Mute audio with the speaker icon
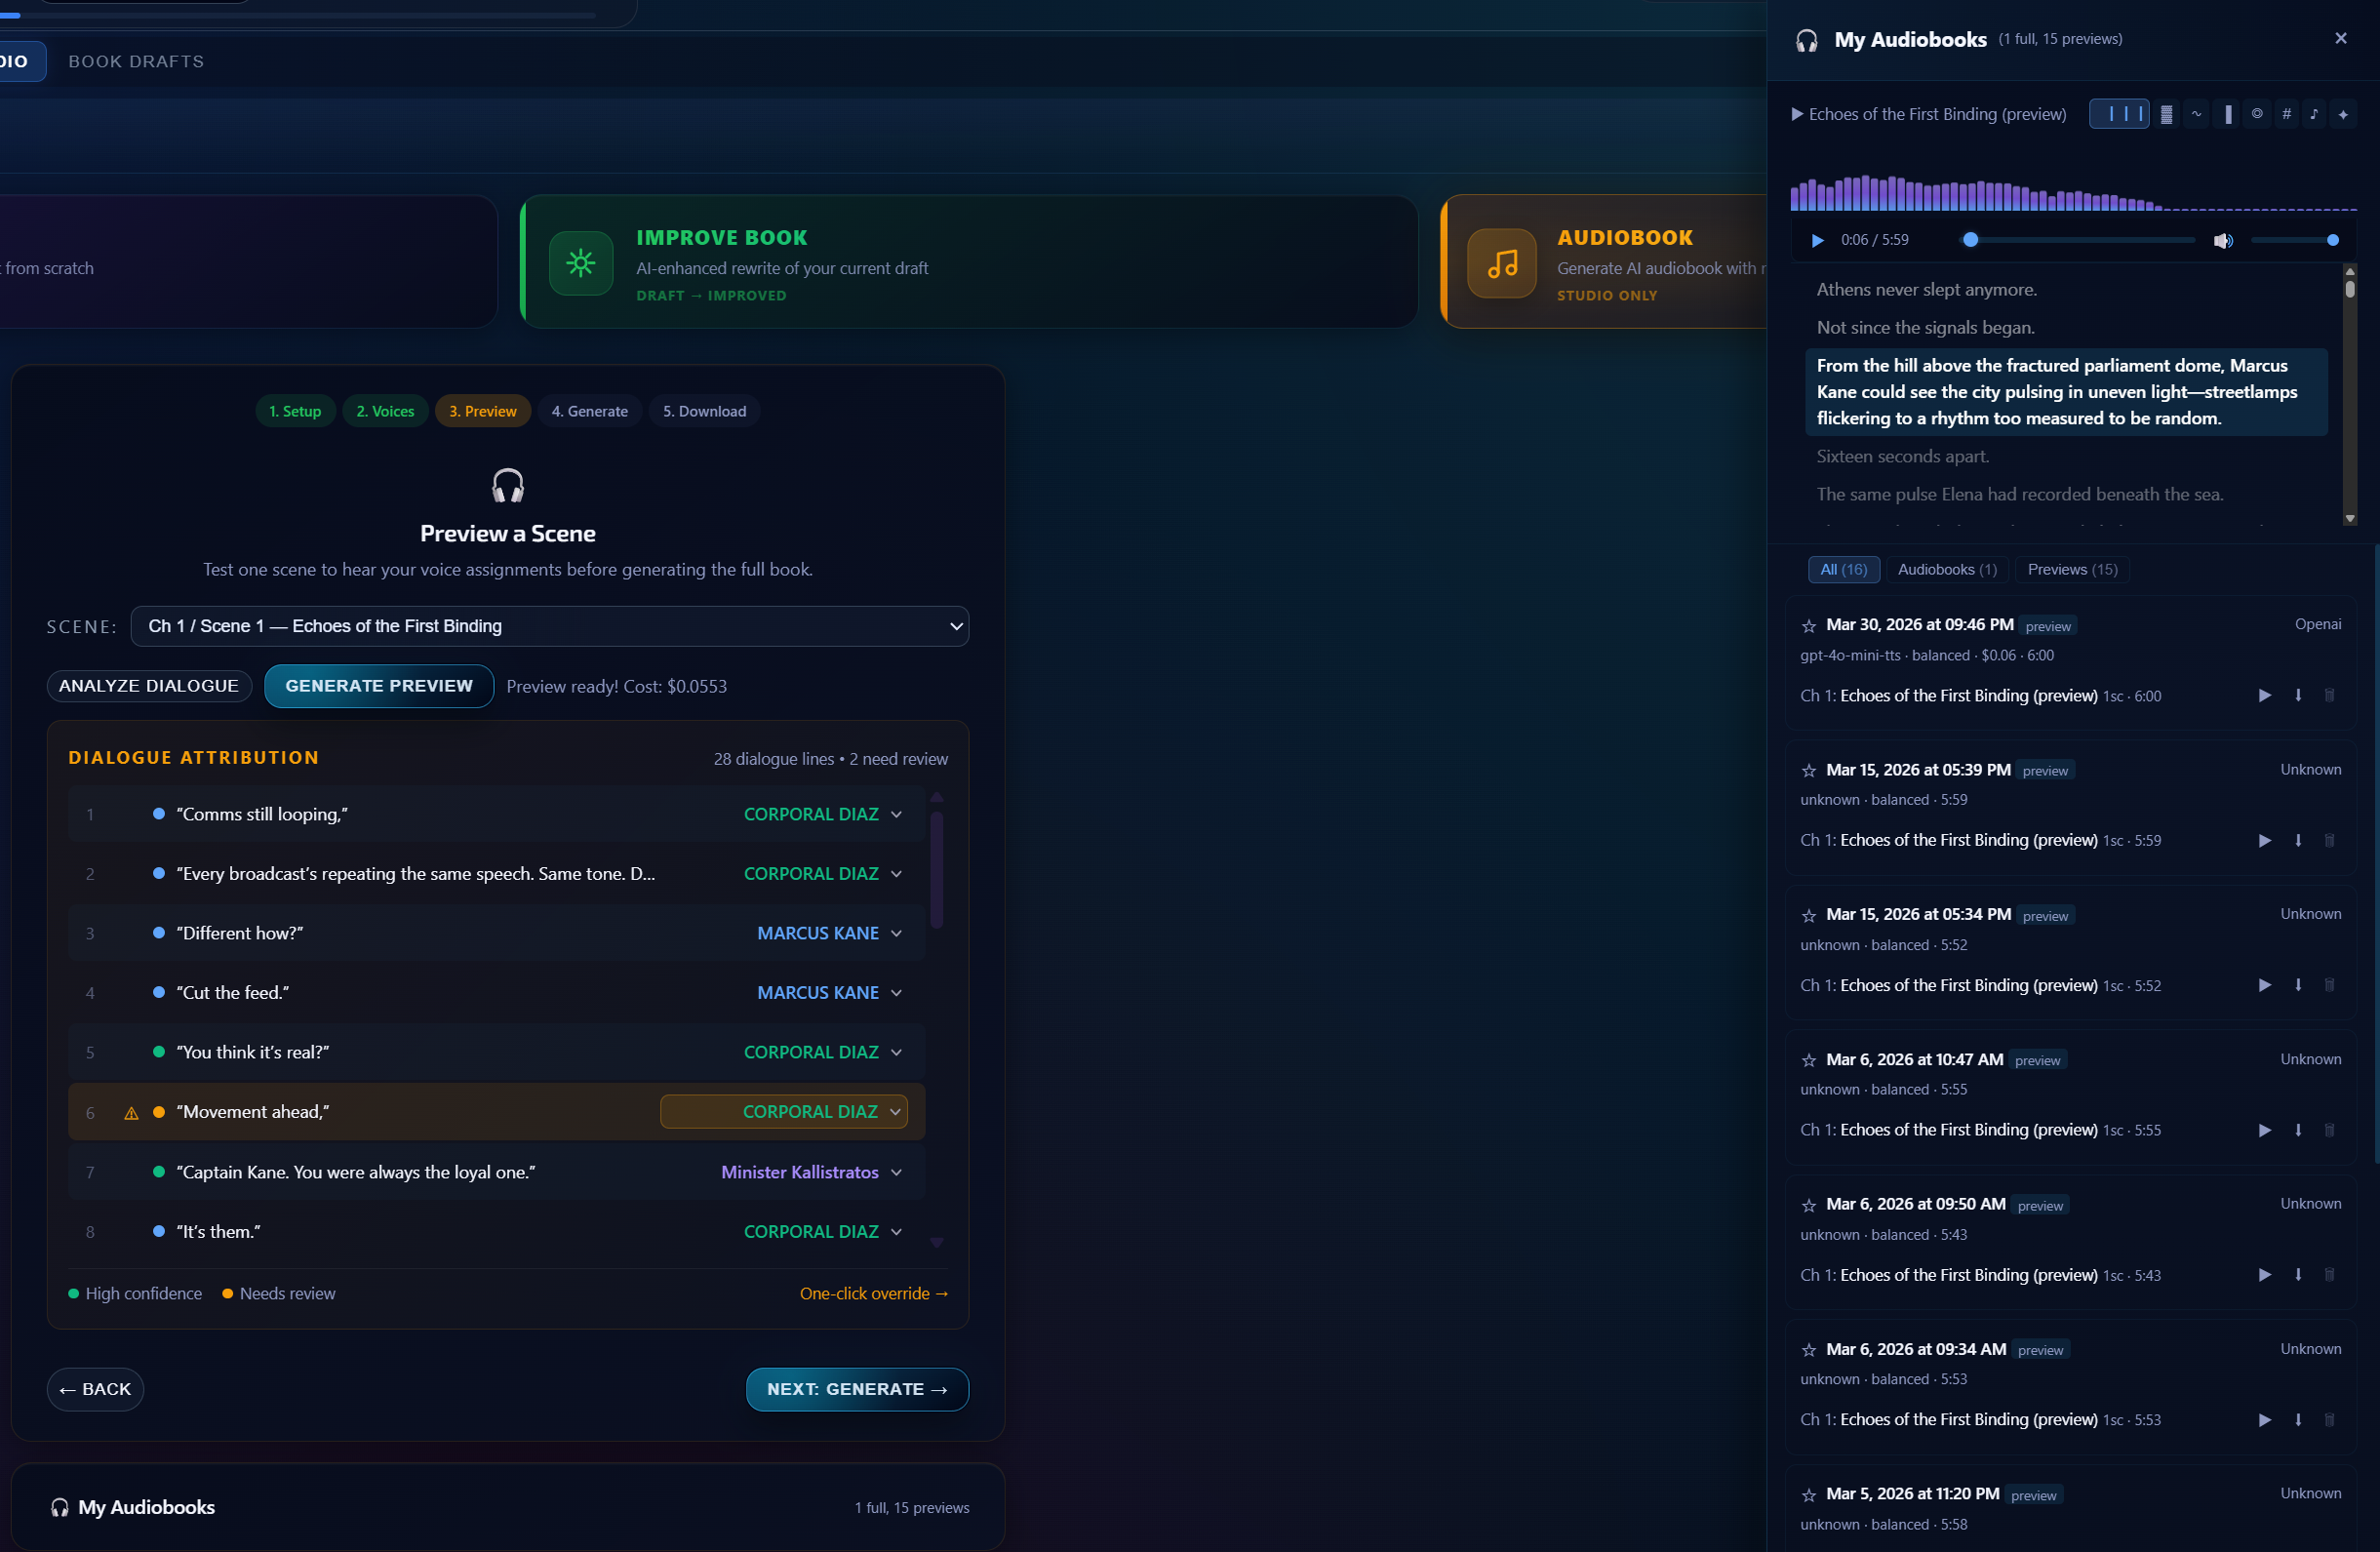The width and height of the screenshot is (2380, 1552). click(x=2222, y=241)
